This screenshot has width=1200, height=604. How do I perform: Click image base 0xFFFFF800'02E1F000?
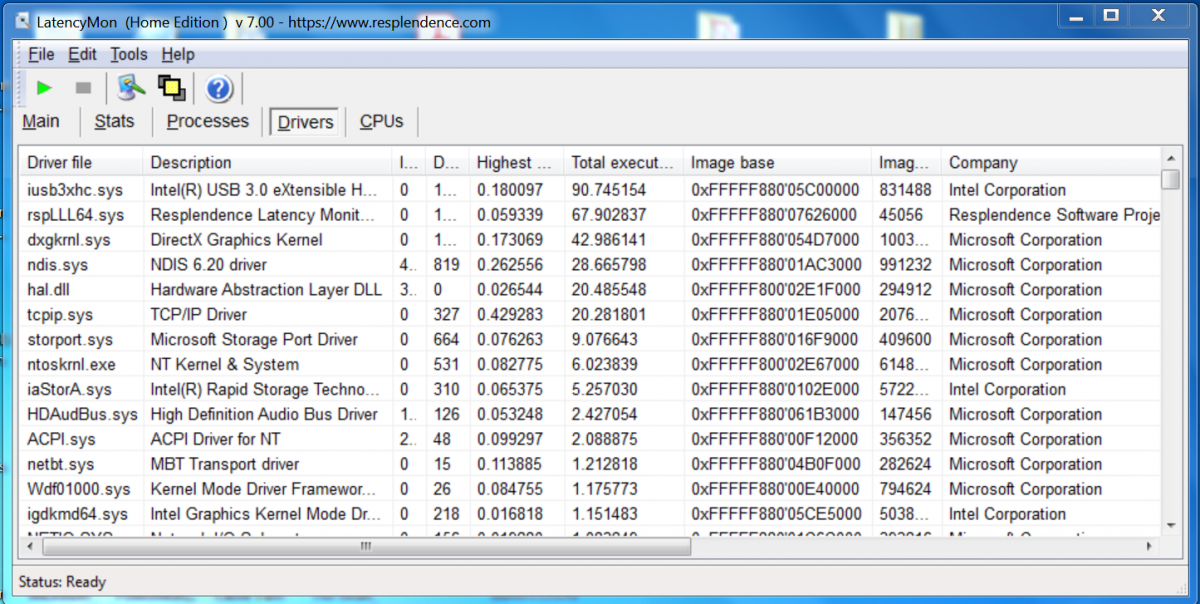774,290
